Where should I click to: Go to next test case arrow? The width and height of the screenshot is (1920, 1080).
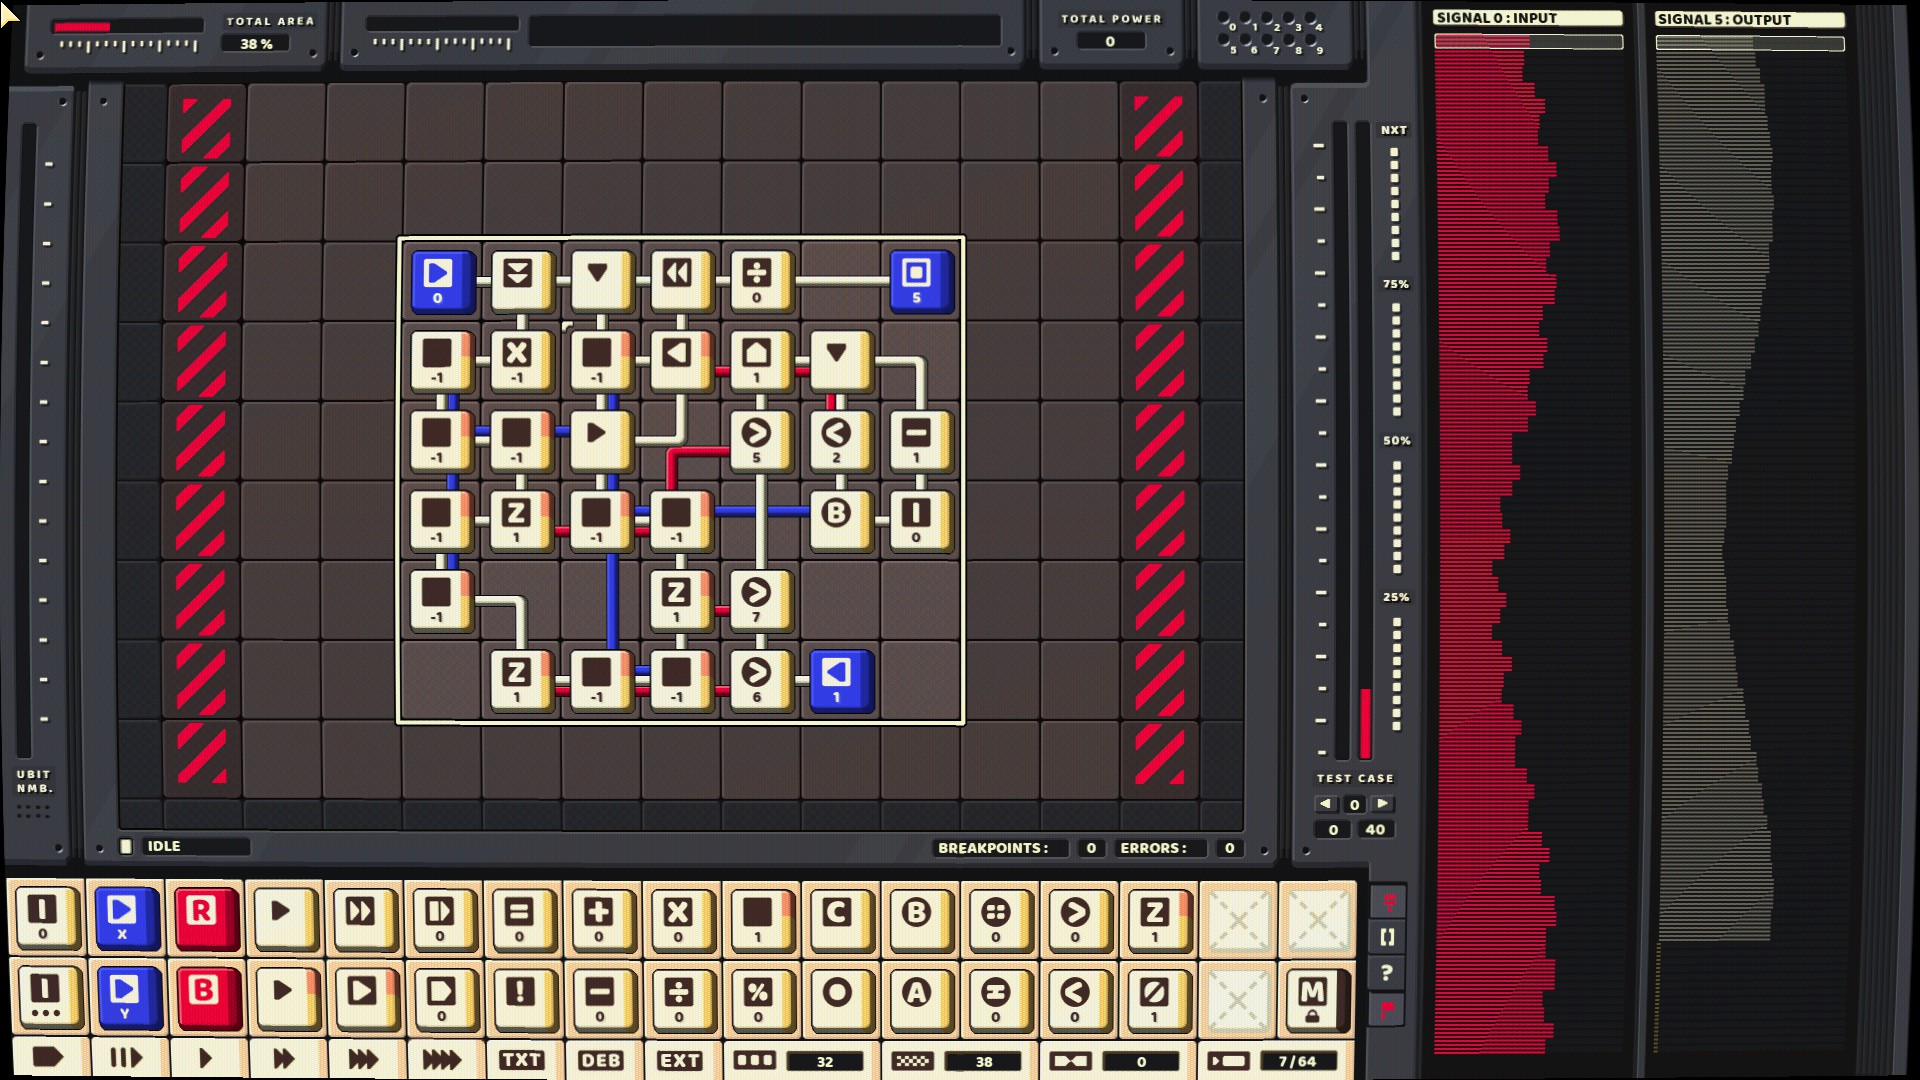[1383, 804]
